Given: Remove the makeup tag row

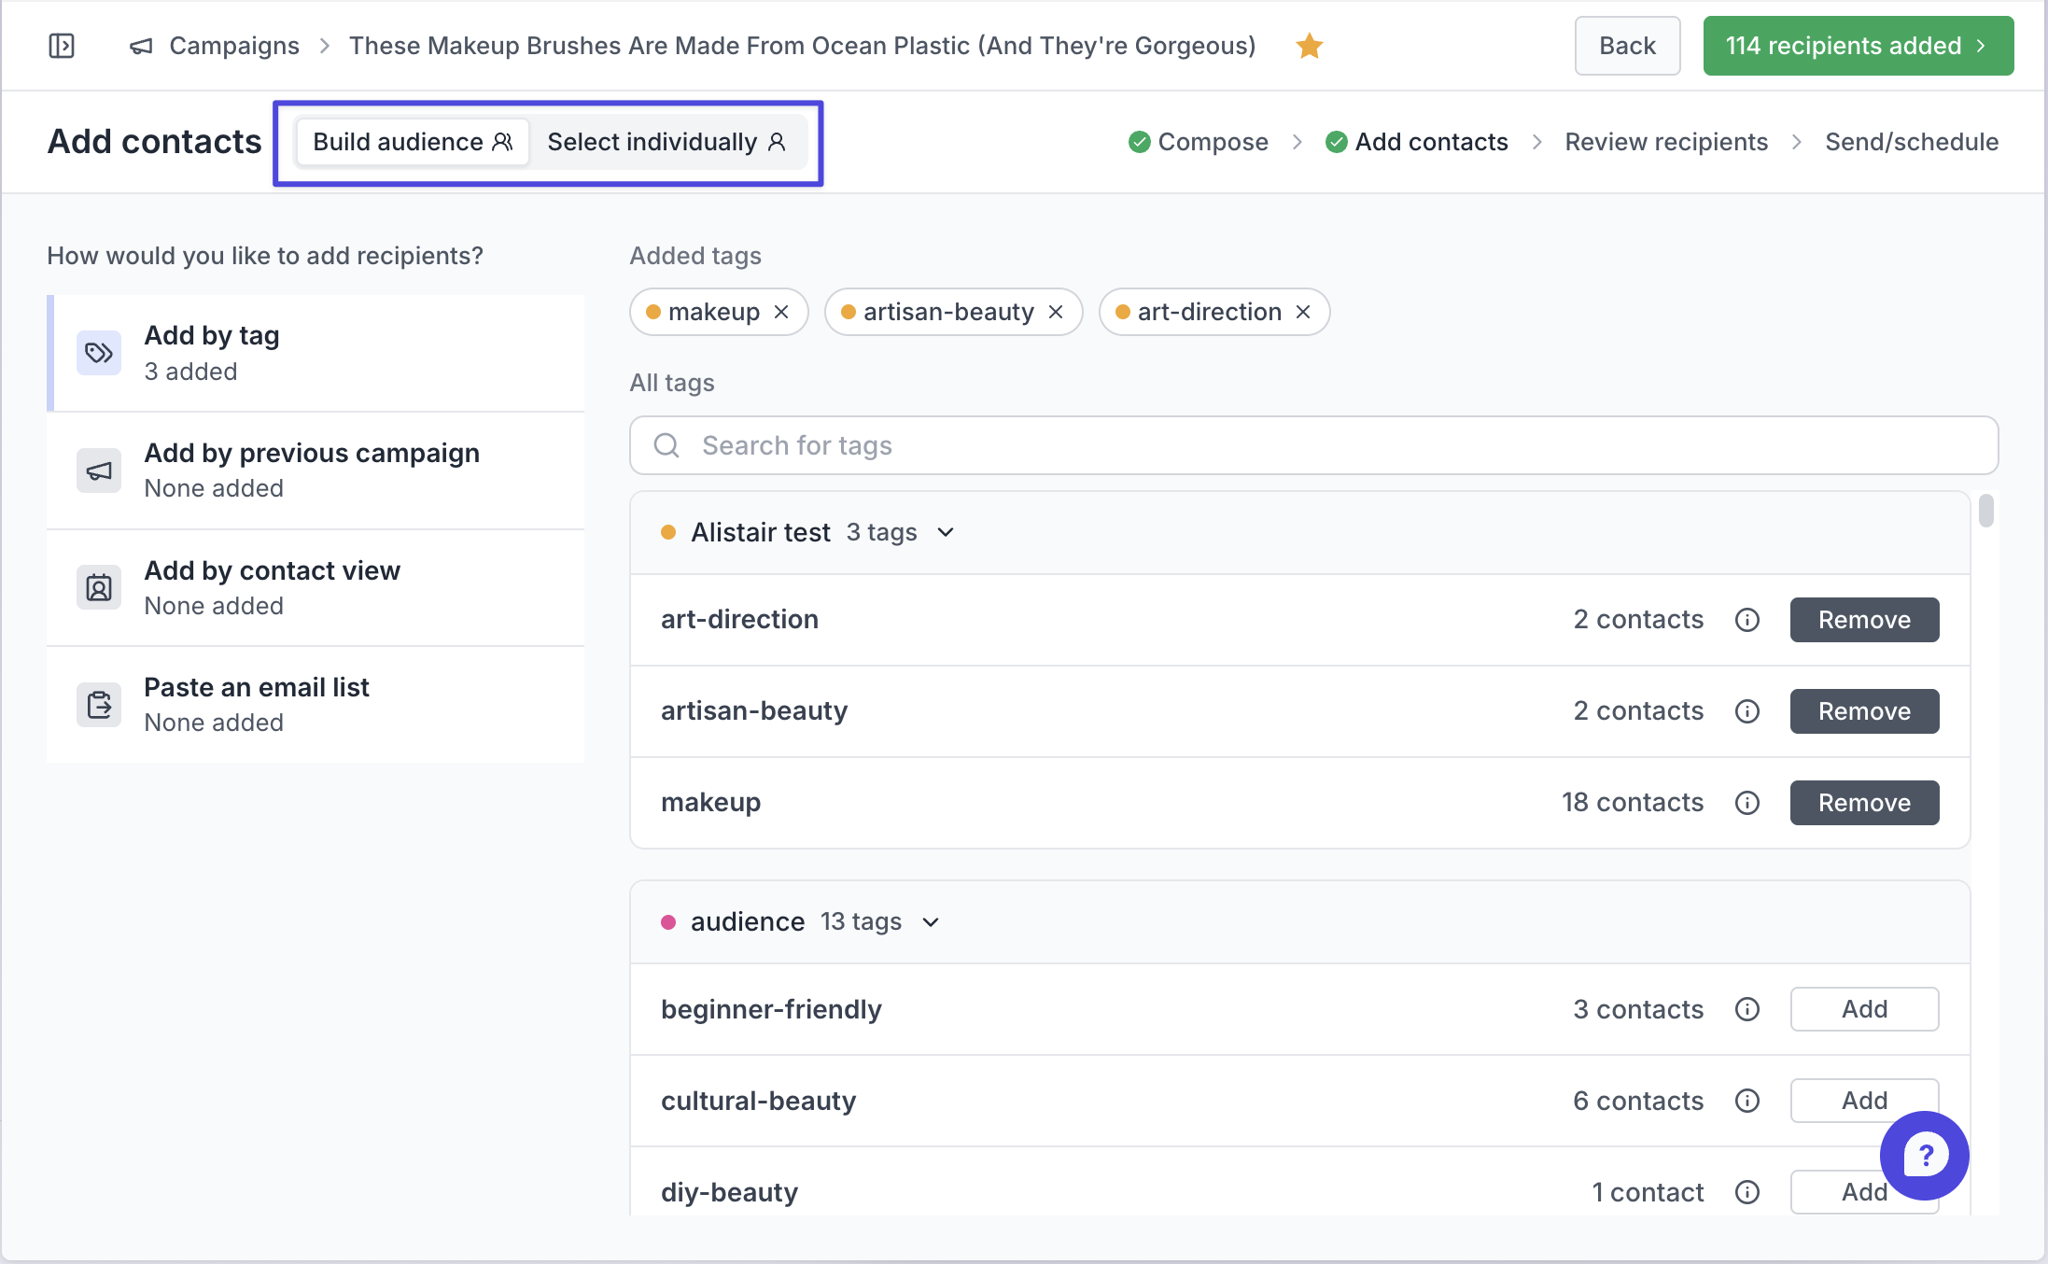Looking at the screenshot, I should point(1864,803).
